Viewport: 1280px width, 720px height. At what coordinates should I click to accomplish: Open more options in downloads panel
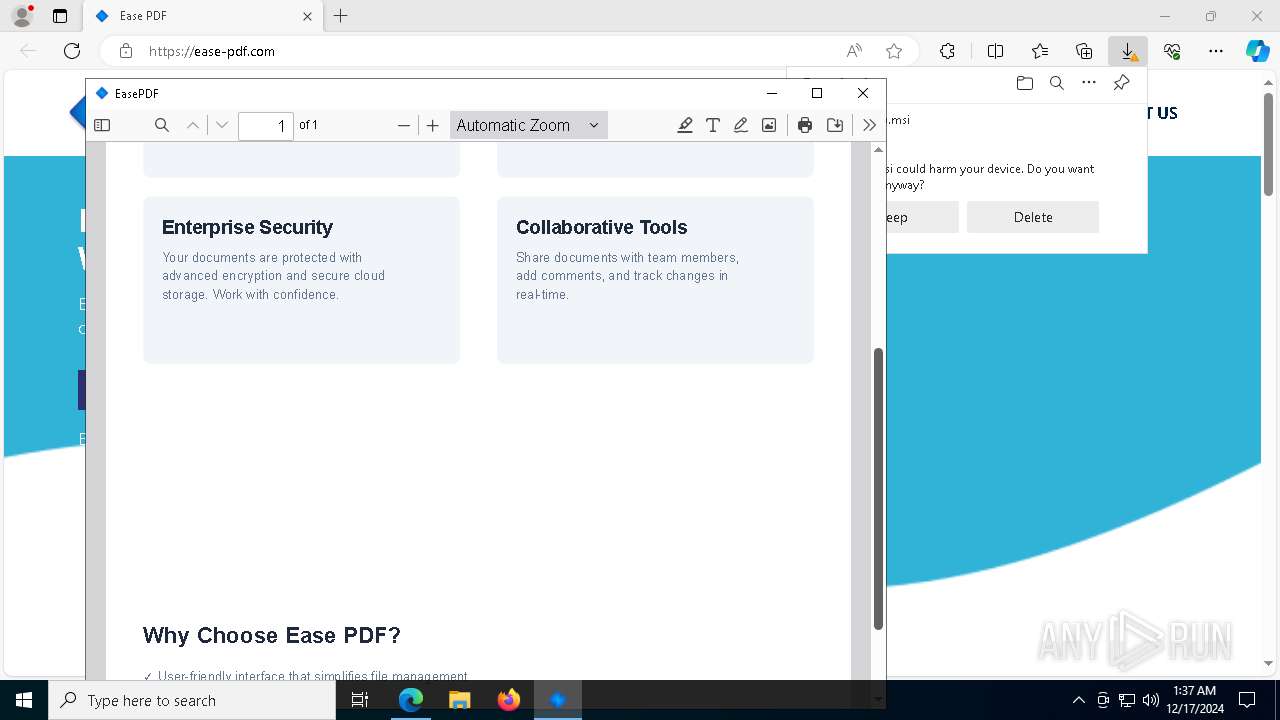point(1089,83)
